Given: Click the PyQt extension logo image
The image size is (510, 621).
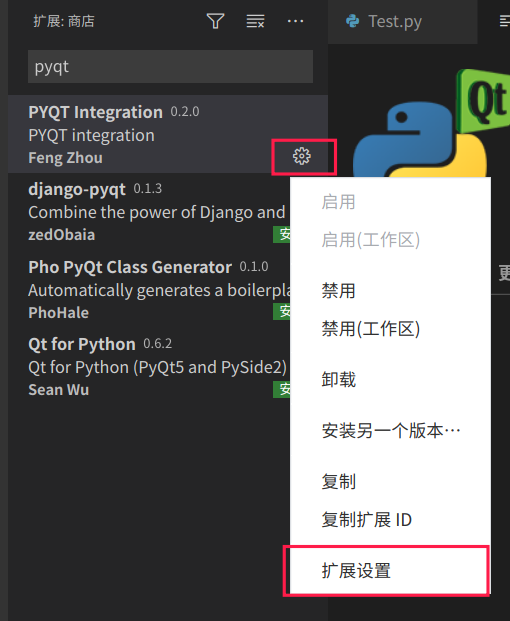Looking at the screenshot, I should pyautogui.click(x=431, y=123).
